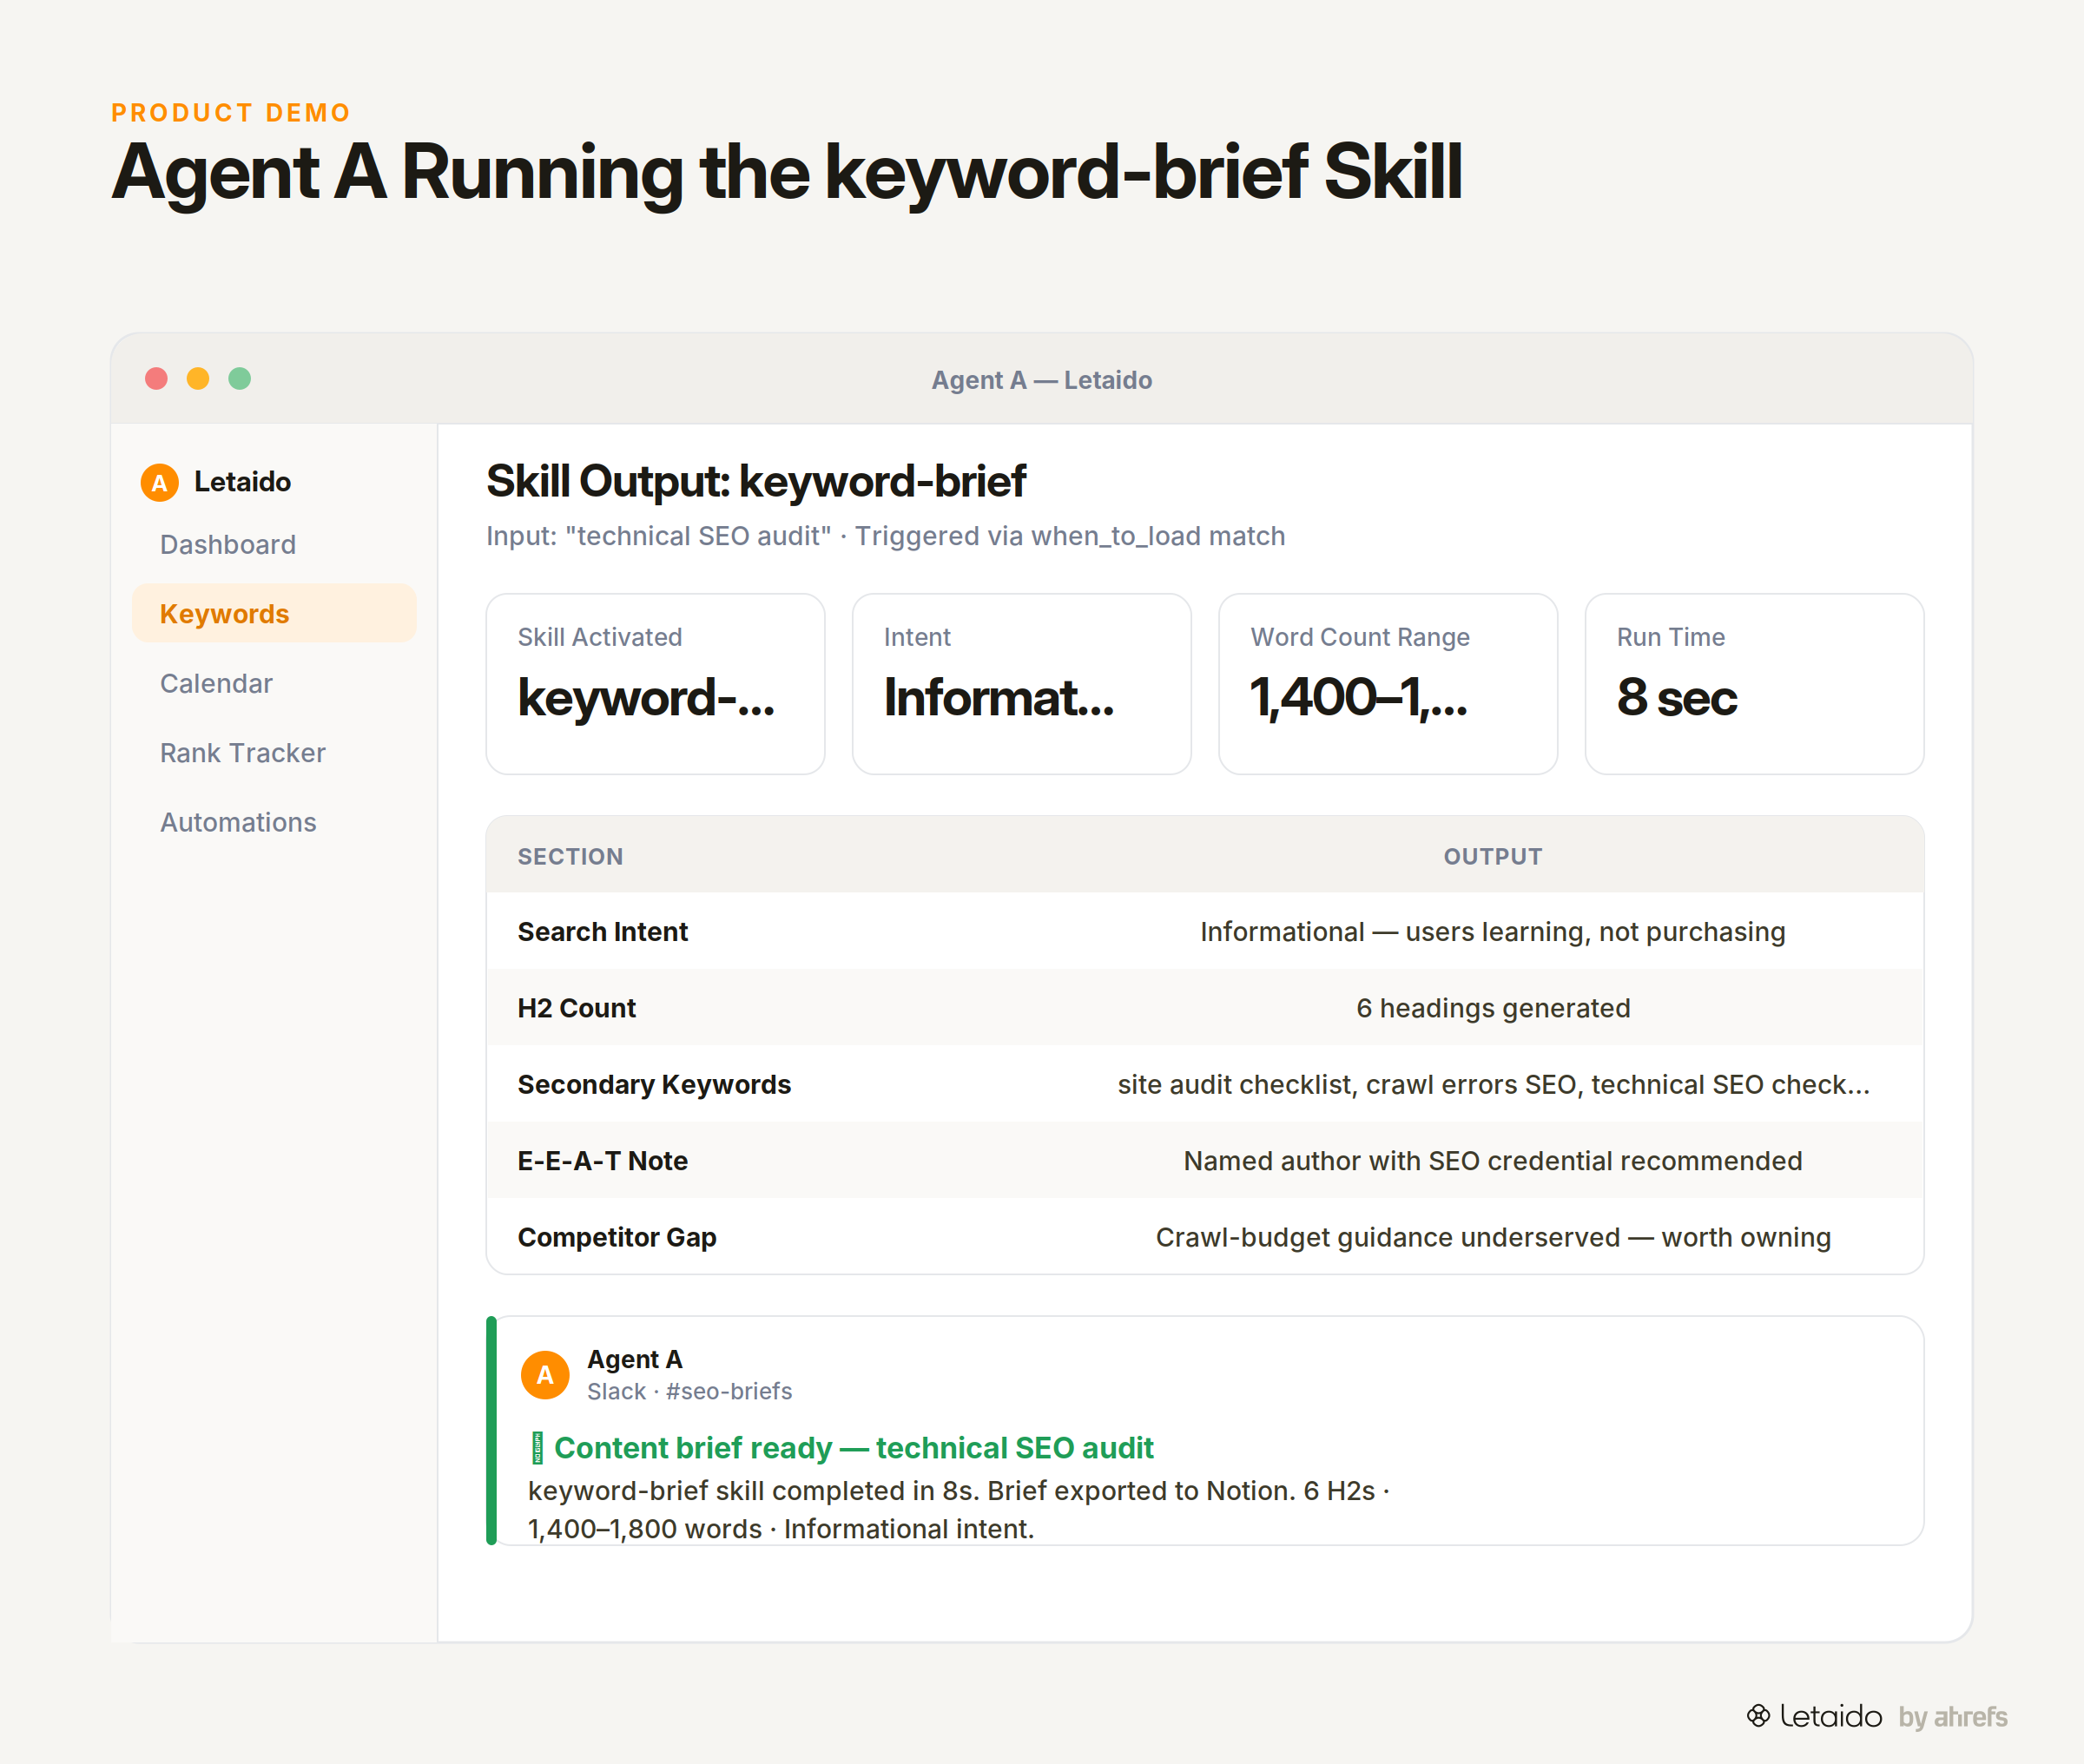This screenshot has width=2084, height=1764.
Task: Click the SECTION column header
Action: pyautogui.click(x=570, y=856)
